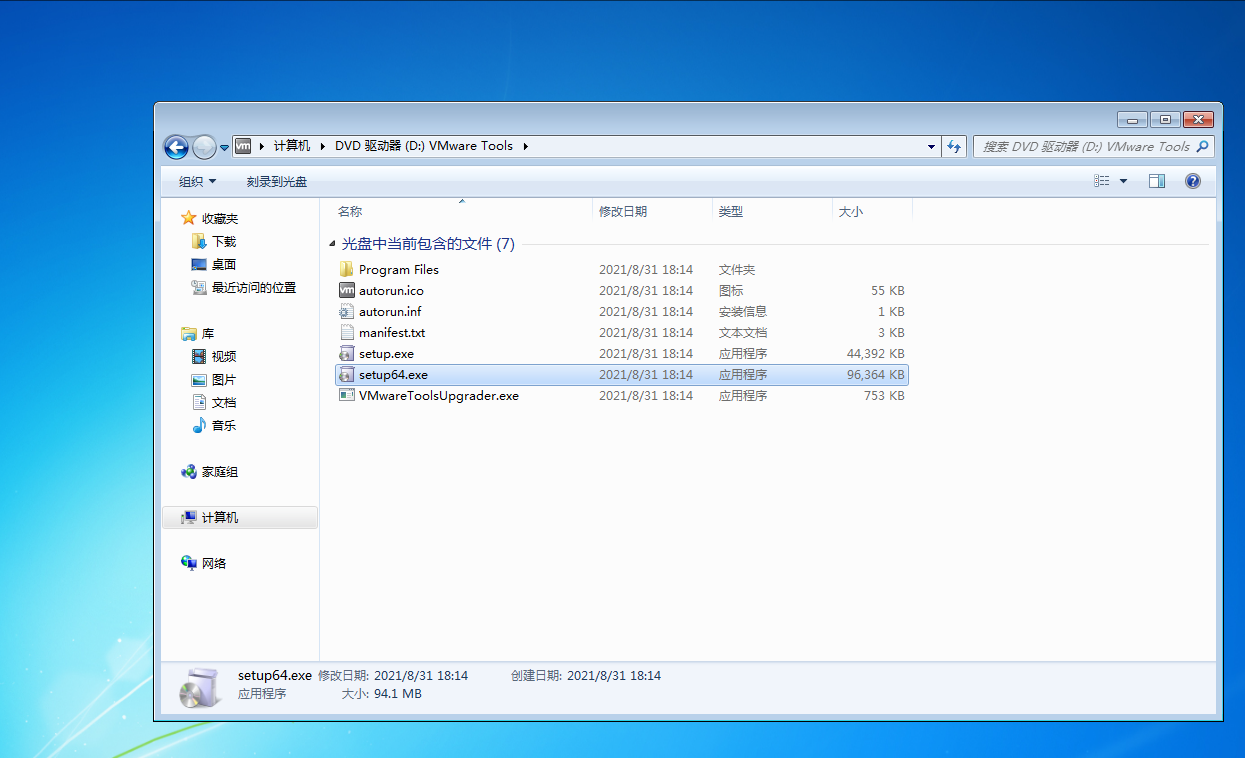Click the change view icon
1245x758 pixels.
(x=1102, y=181)
